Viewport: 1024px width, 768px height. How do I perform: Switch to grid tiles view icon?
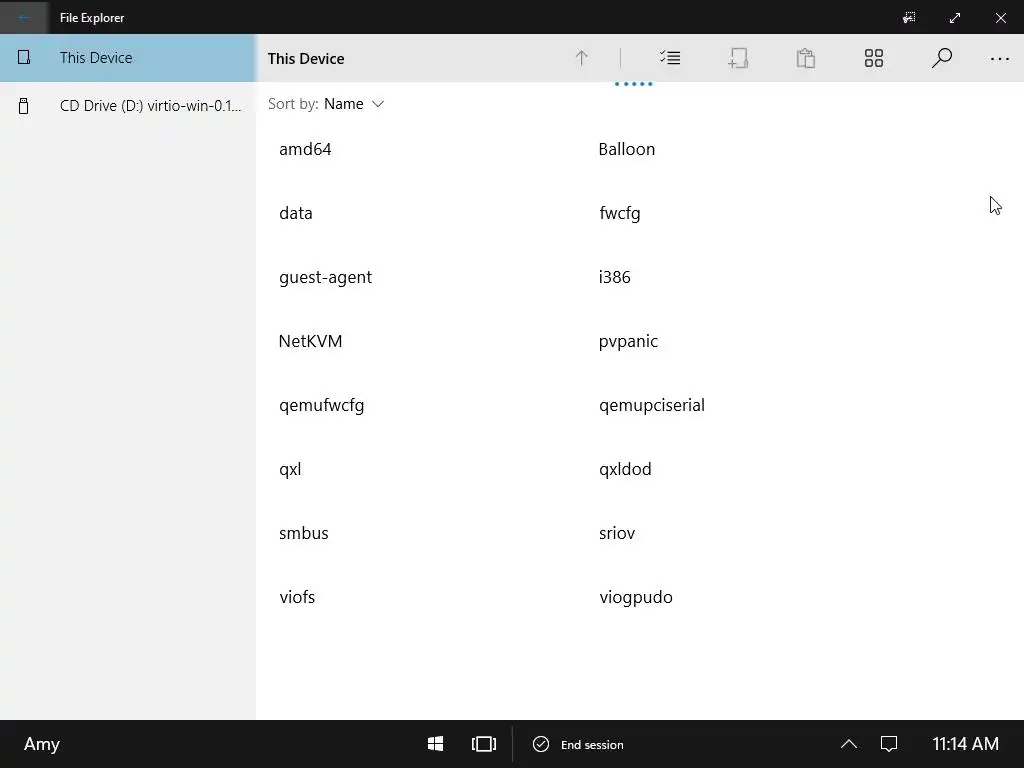874,58
